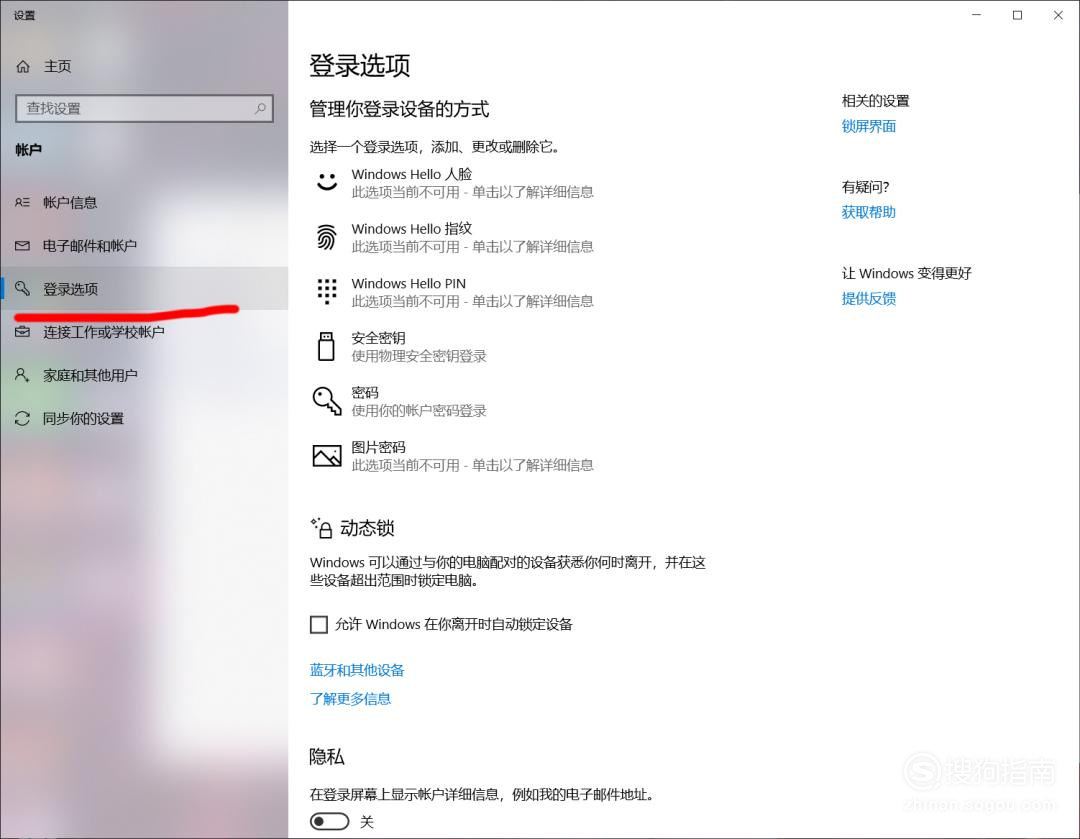Focus the 查找设置 search field

point(145,108)
